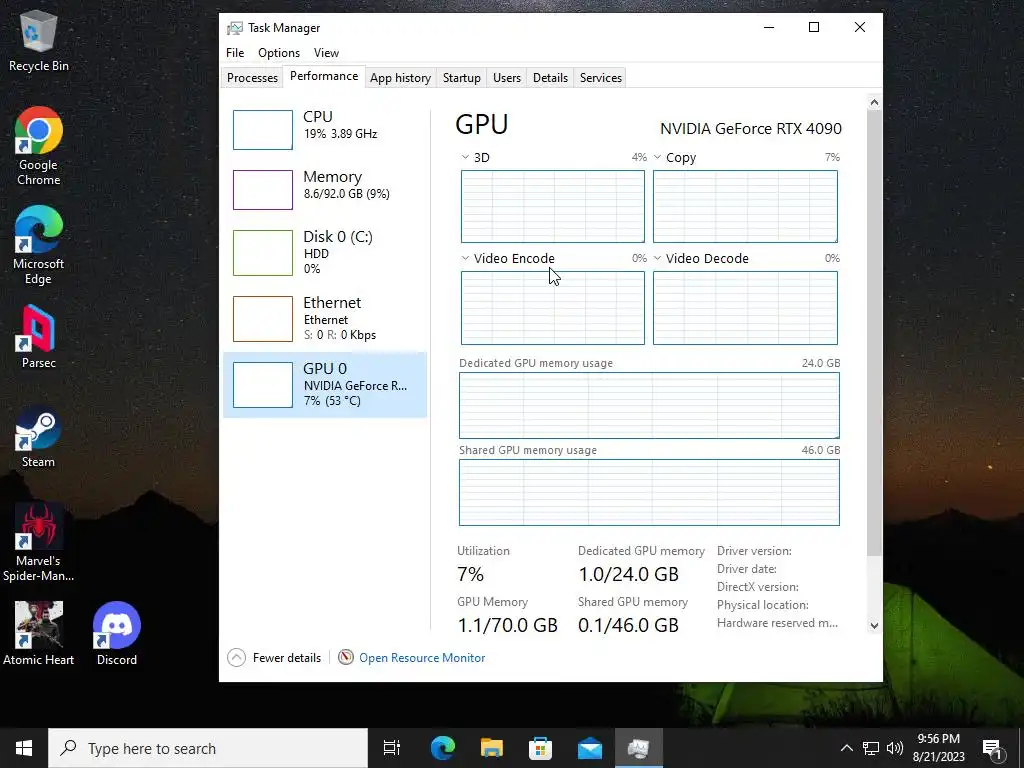Select CPU in the performance list
This screenshot has width=1024, height=768.
click(x=325, y=130)
